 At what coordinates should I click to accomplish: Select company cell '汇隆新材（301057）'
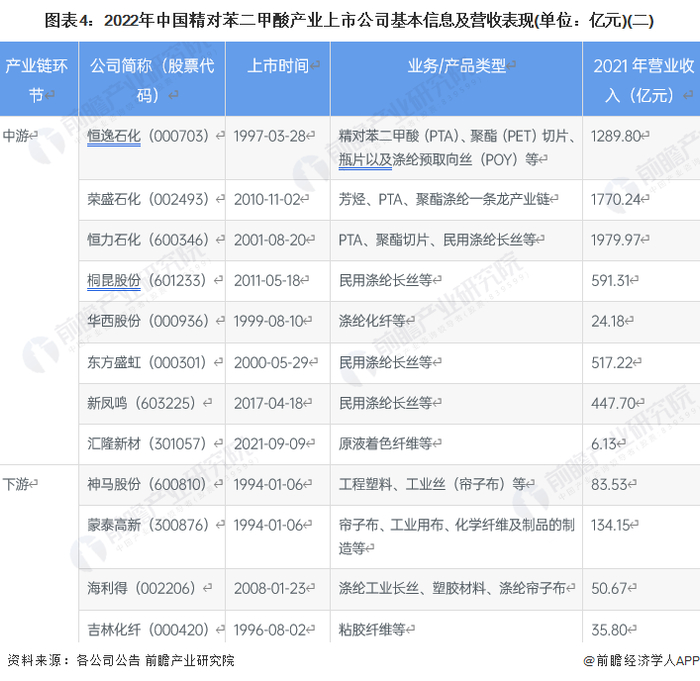[152, 444]
